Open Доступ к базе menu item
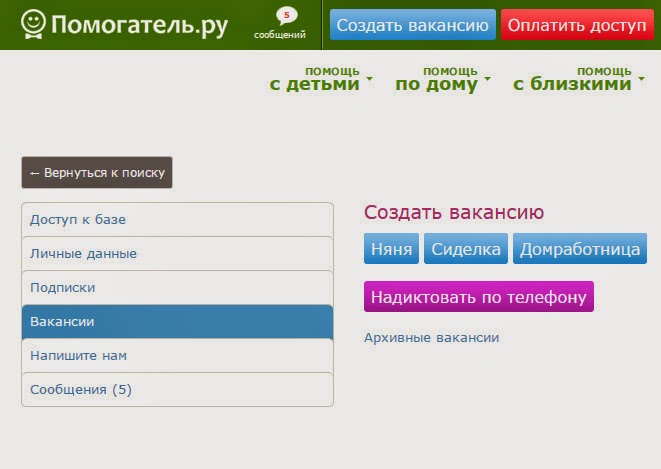The image size is (661, 469). click(177, 220)
